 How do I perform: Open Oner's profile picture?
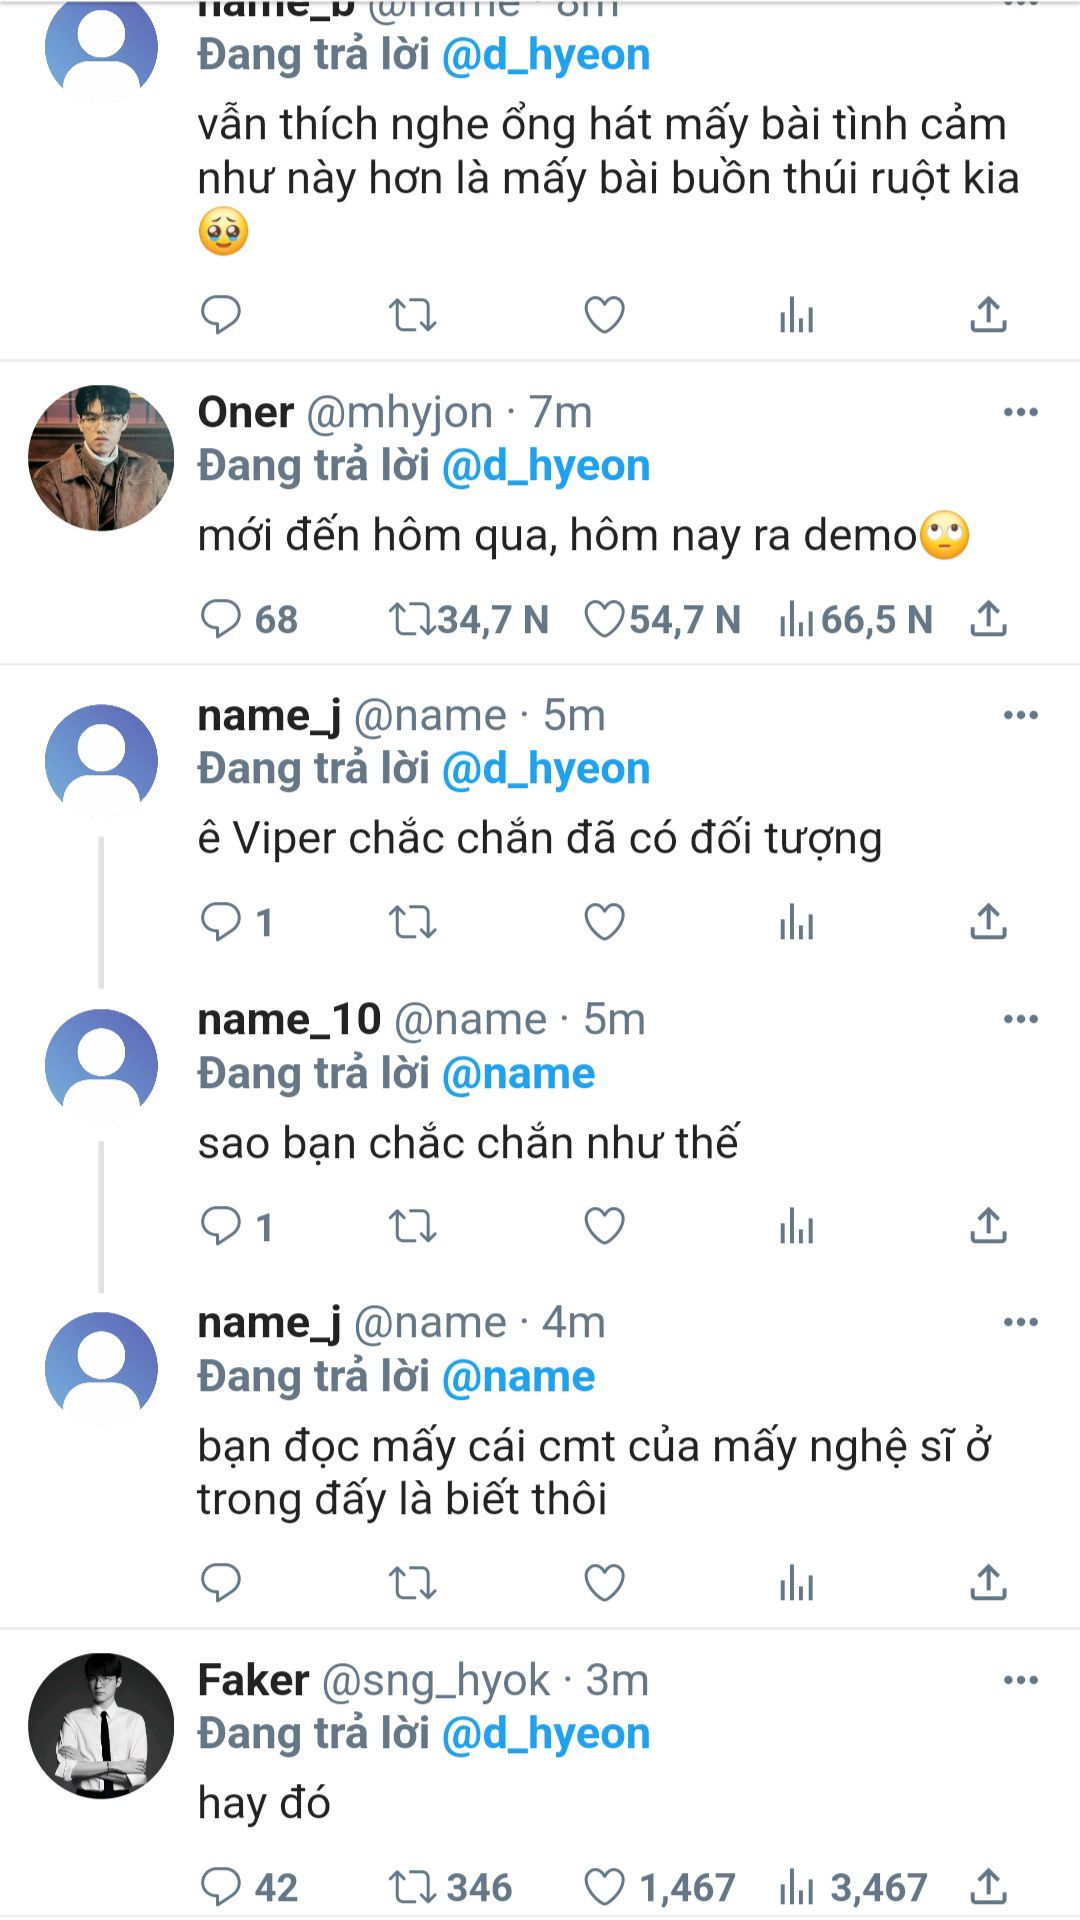click(x=101, y=458)
